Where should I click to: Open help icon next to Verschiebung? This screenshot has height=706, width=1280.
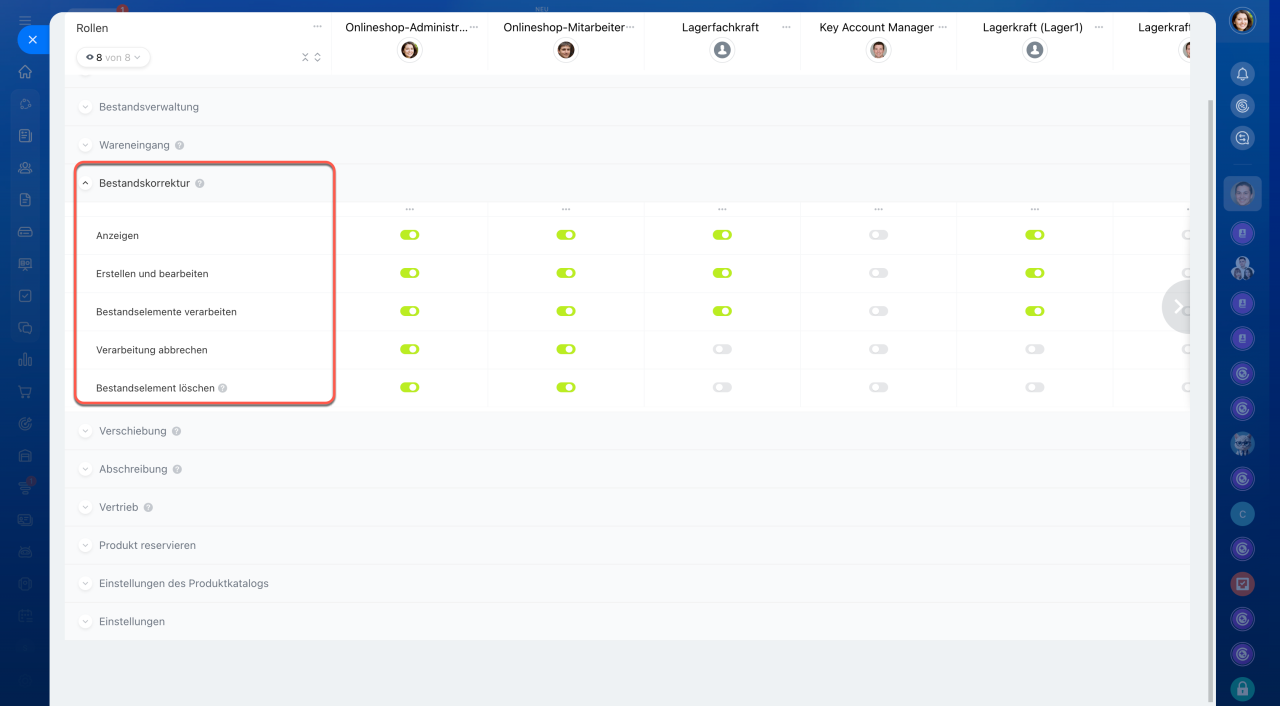coord(176,431)
